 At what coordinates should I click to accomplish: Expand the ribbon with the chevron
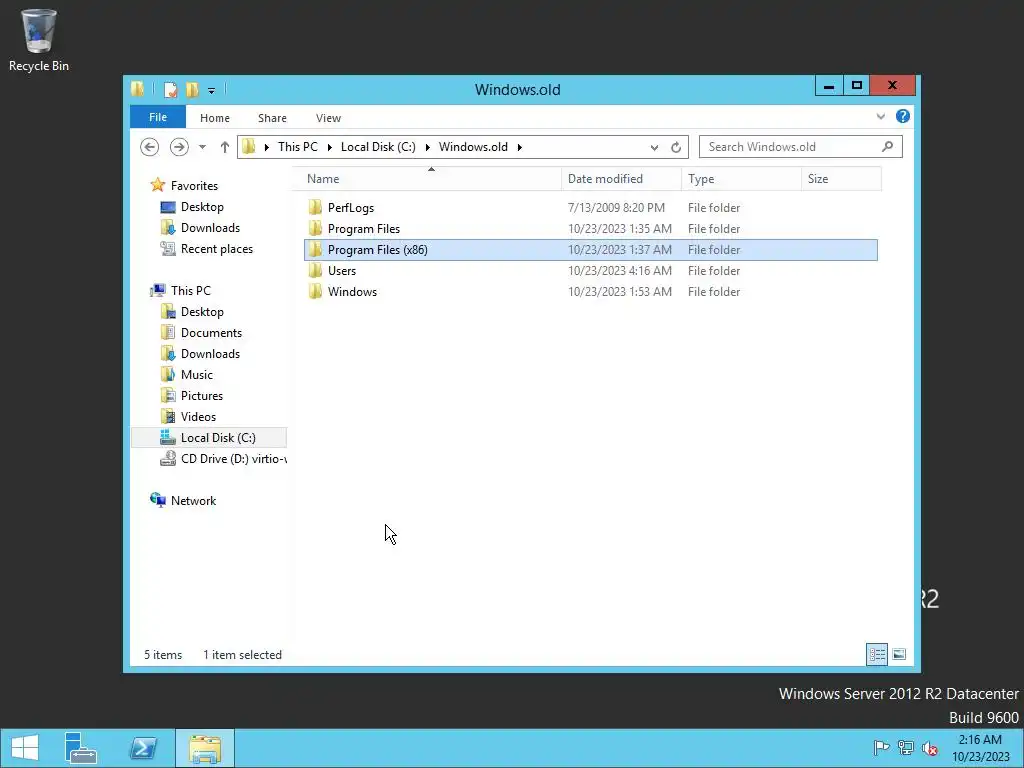(x=880, y=116)
